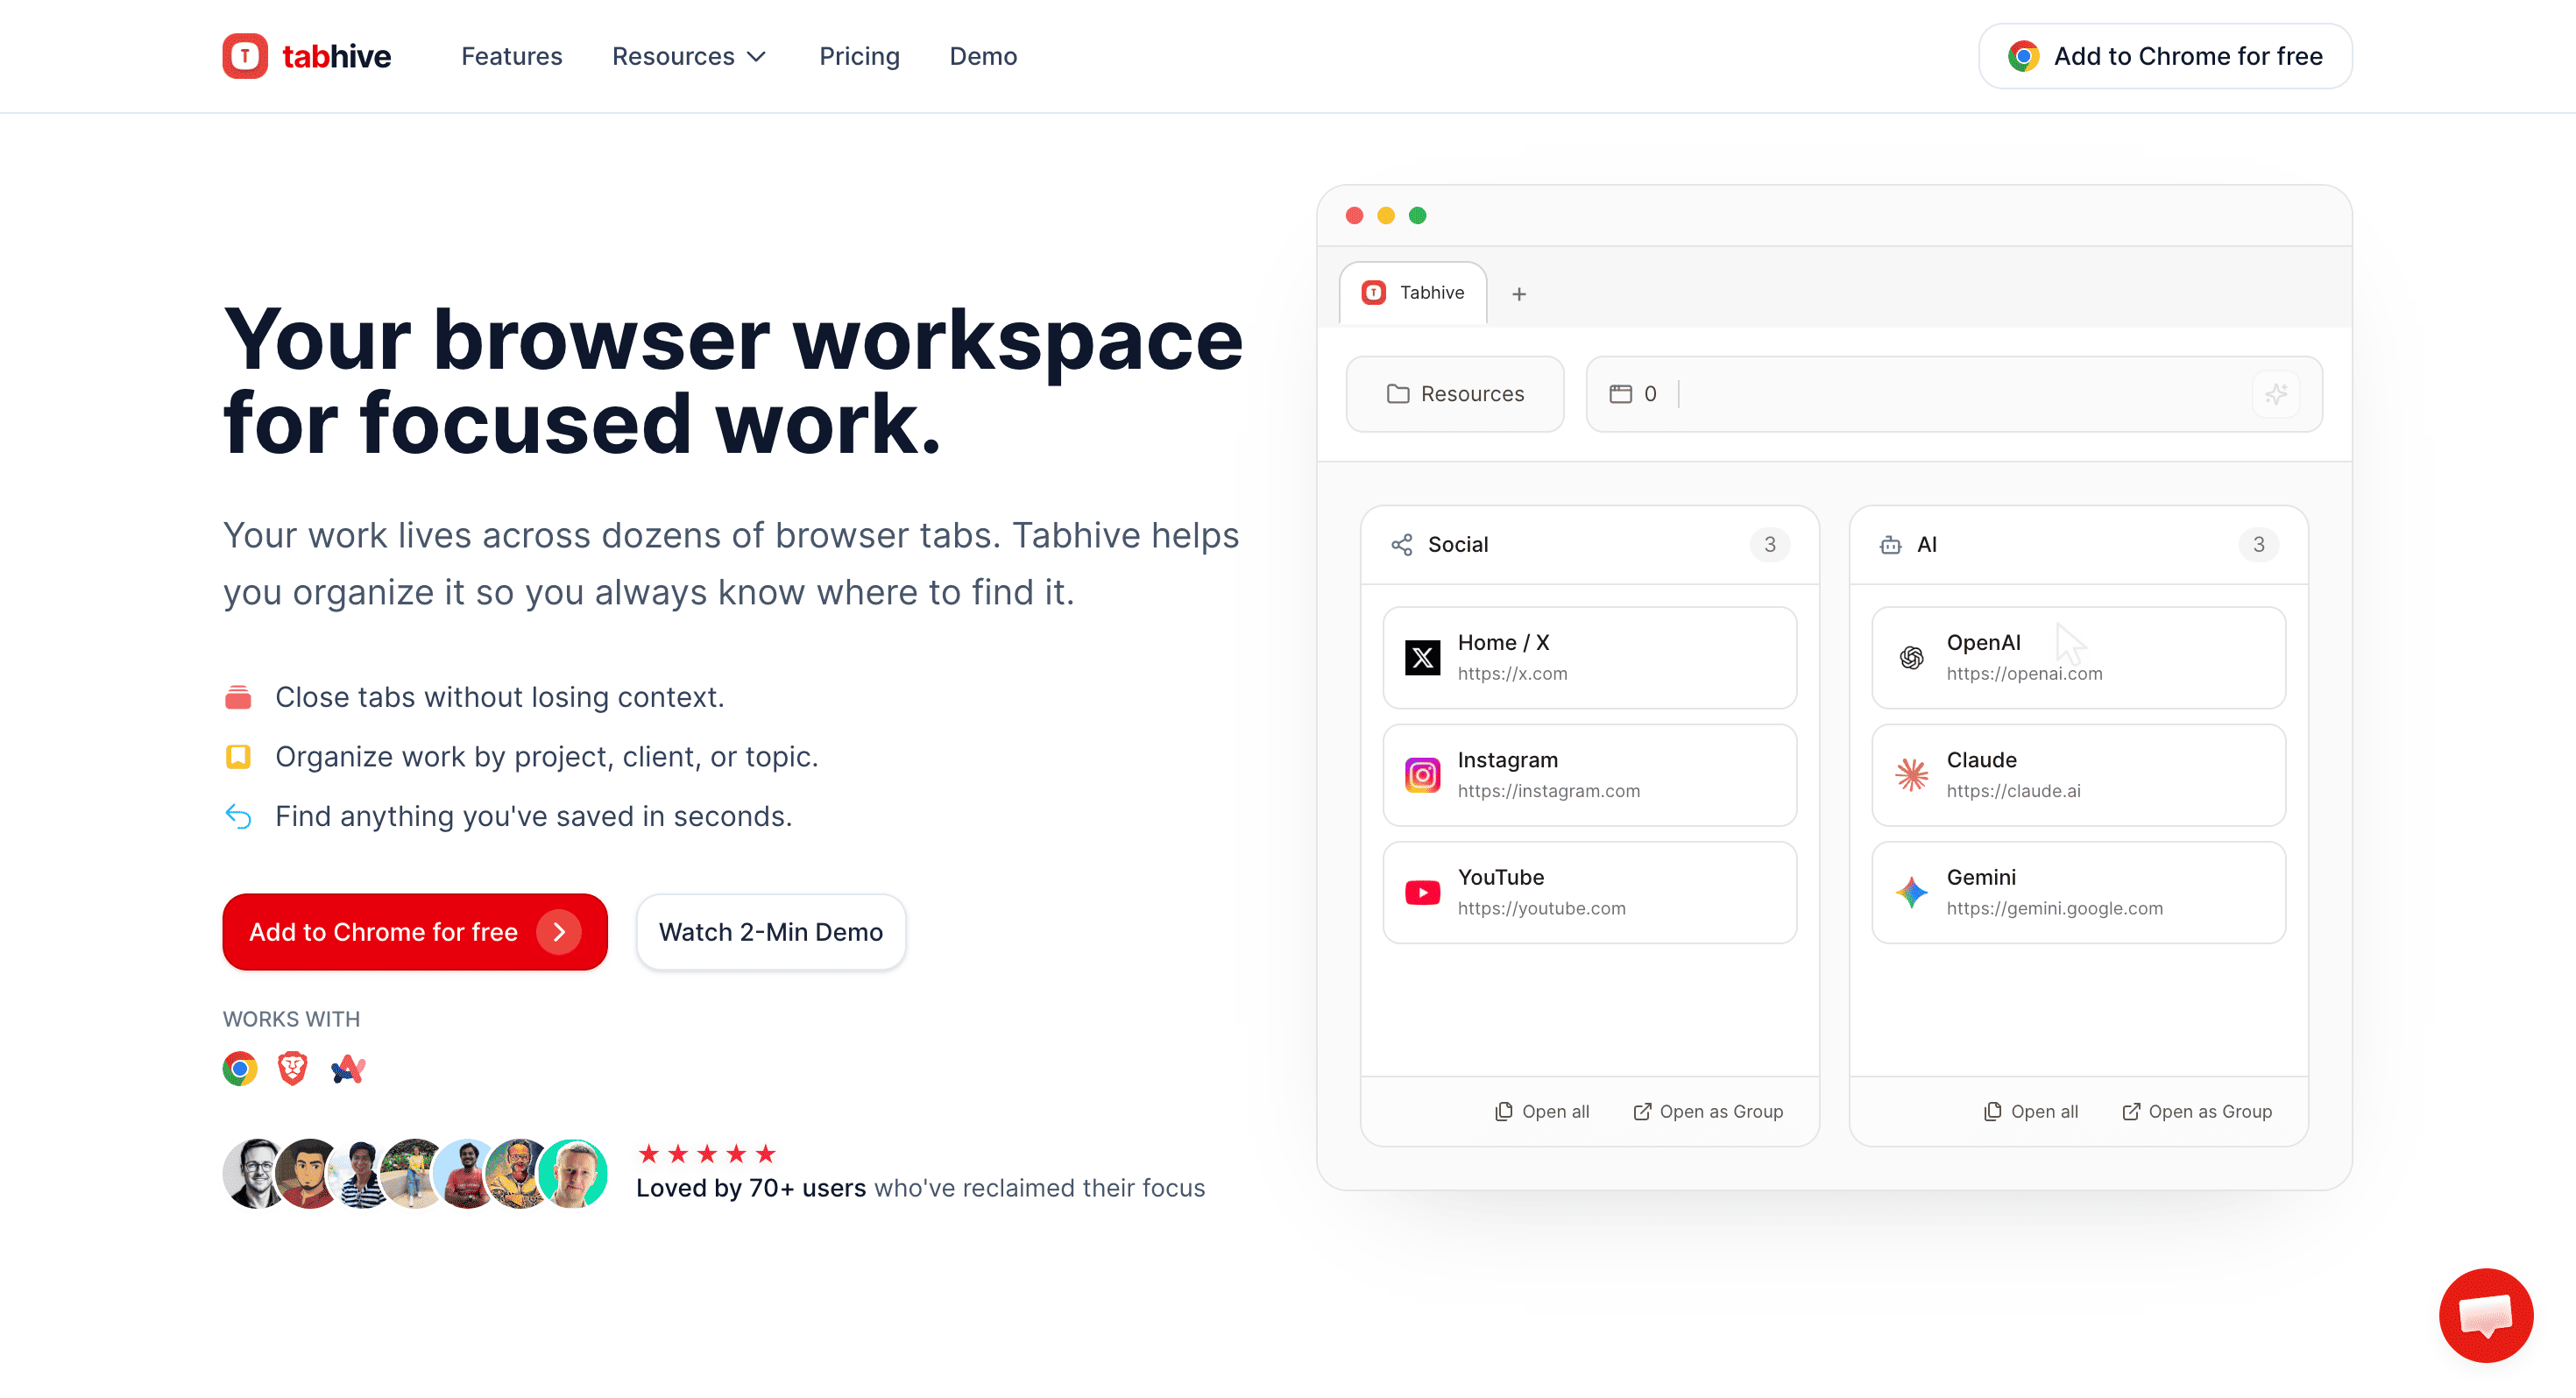Click the tabhive logo icon
The width and height of the screenshot is (2576, 1398).
245,56
